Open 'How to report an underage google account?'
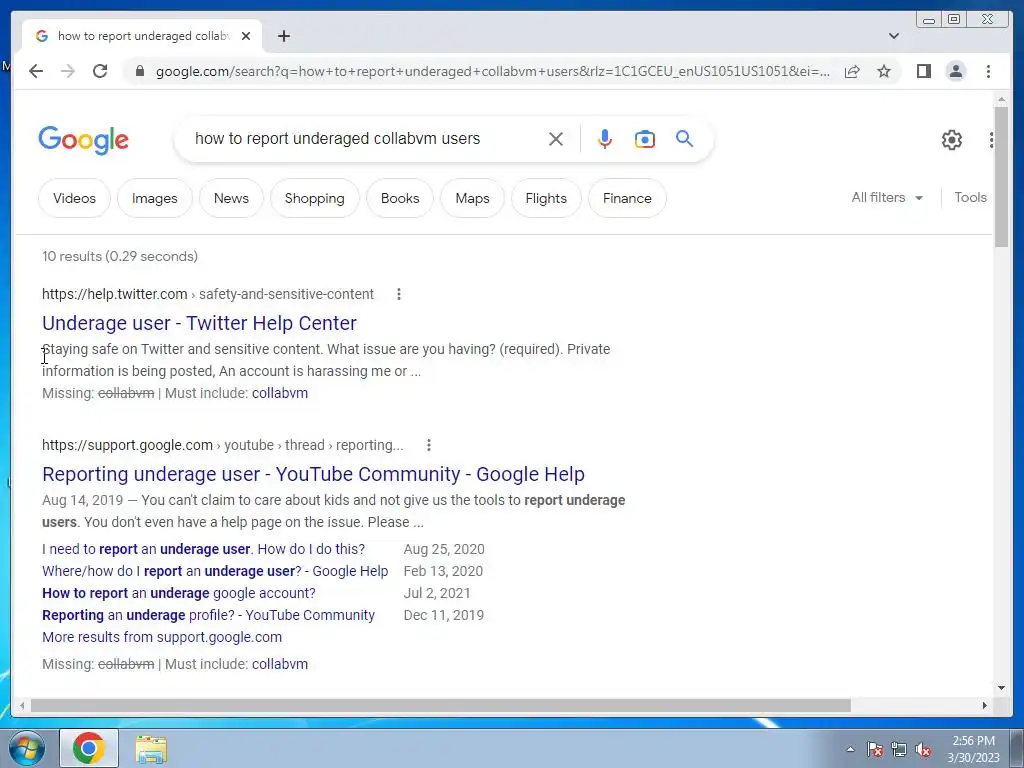 pyautogui.click(x=178, y=593)
